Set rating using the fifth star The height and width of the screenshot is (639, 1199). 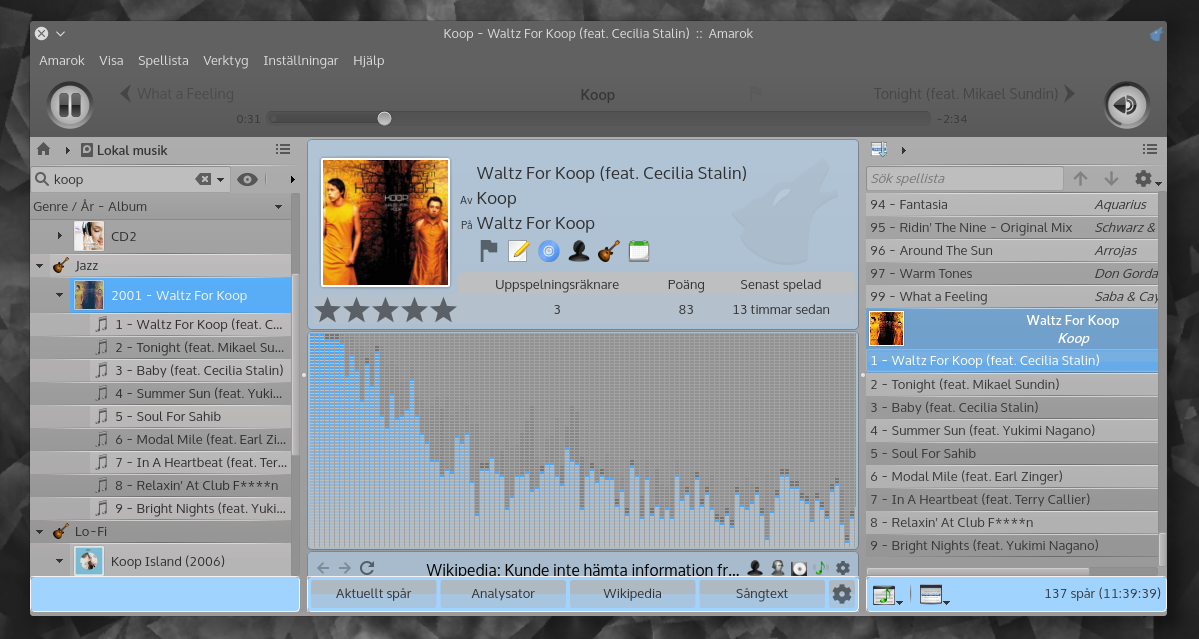[444, 310]
